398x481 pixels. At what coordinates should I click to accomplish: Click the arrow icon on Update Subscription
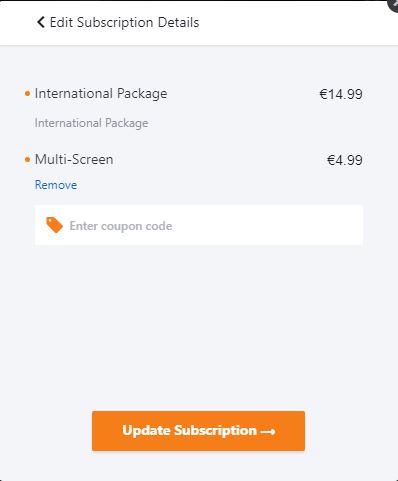pyautogui.click(x=268, y=432)
